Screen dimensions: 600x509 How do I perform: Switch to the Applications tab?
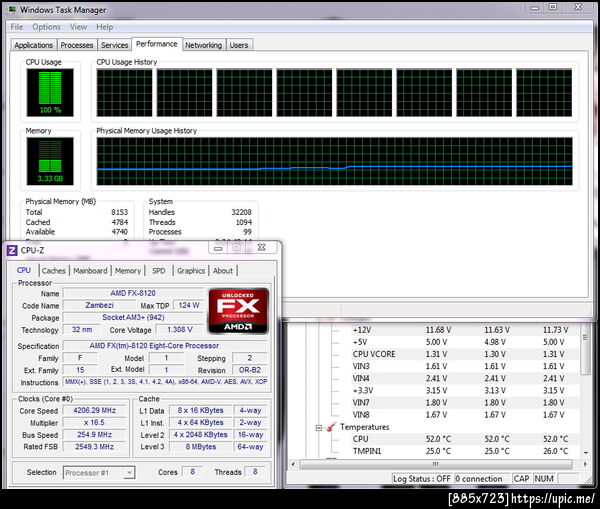point(34,45)
